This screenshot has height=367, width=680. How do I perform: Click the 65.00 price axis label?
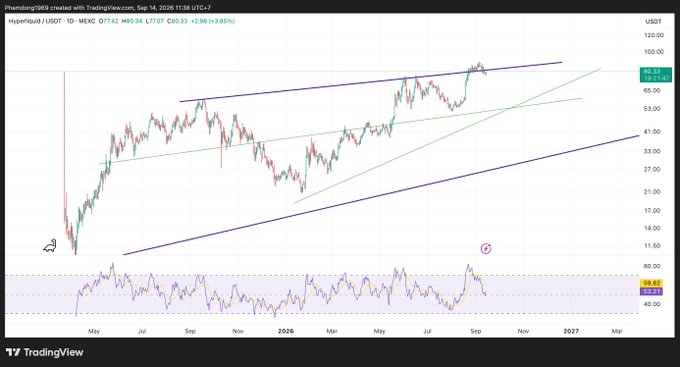click(652, 90)
